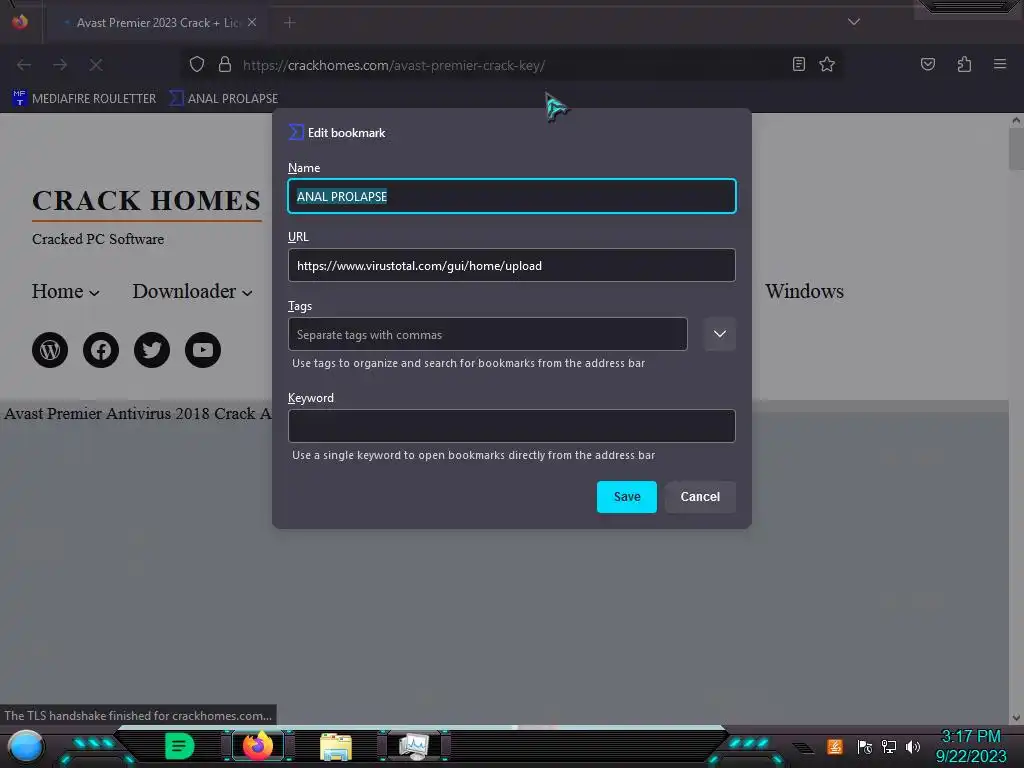Click the Tags input field
Screen dimensions: 1024x768
pos(487,334)
